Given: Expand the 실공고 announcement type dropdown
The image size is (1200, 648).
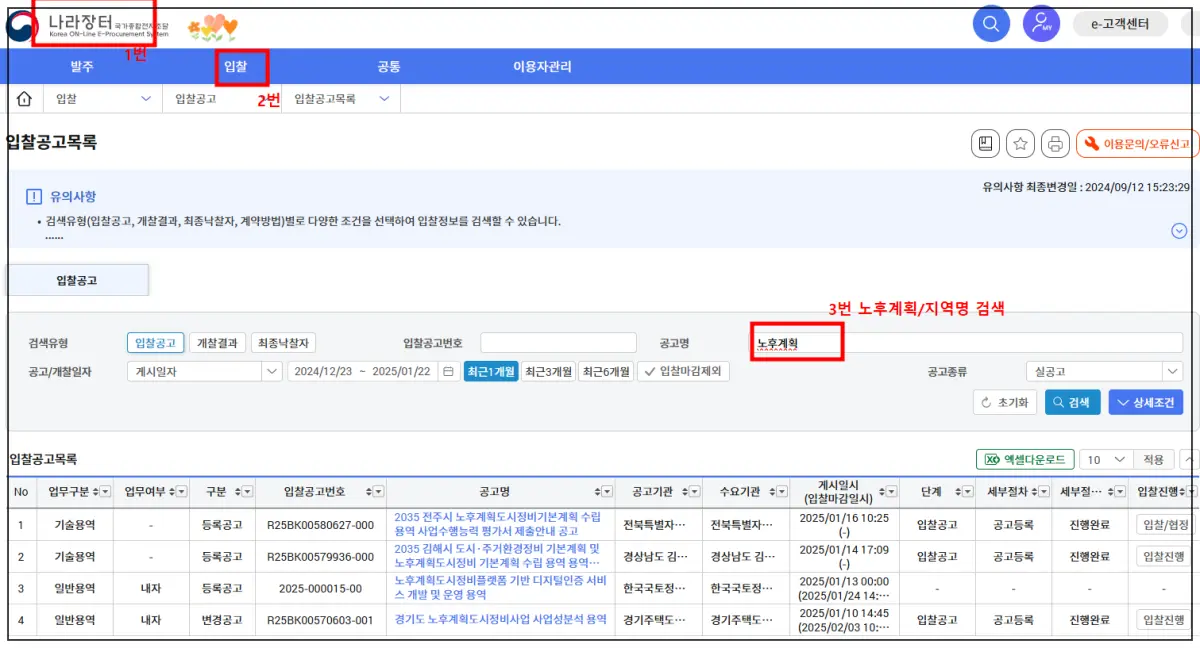Looking at the screenshot, I should (1104, 370).
